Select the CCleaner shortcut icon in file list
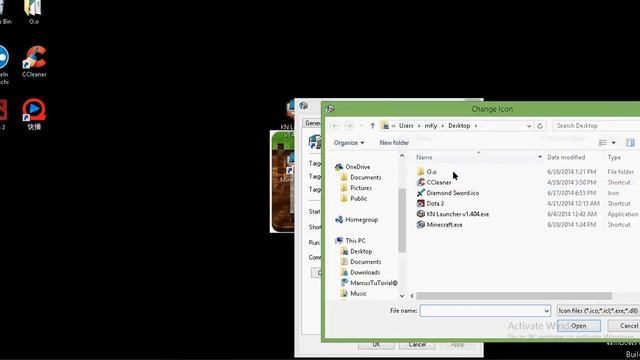Image resolution: width=640 pixels, height=360 pixels. [421, 182]
